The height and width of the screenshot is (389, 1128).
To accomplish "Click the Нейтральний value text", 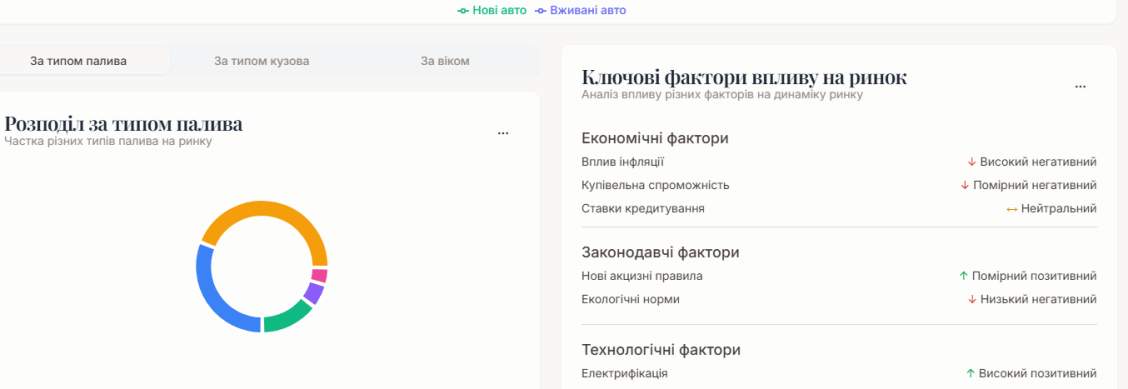I will 1059,209.
